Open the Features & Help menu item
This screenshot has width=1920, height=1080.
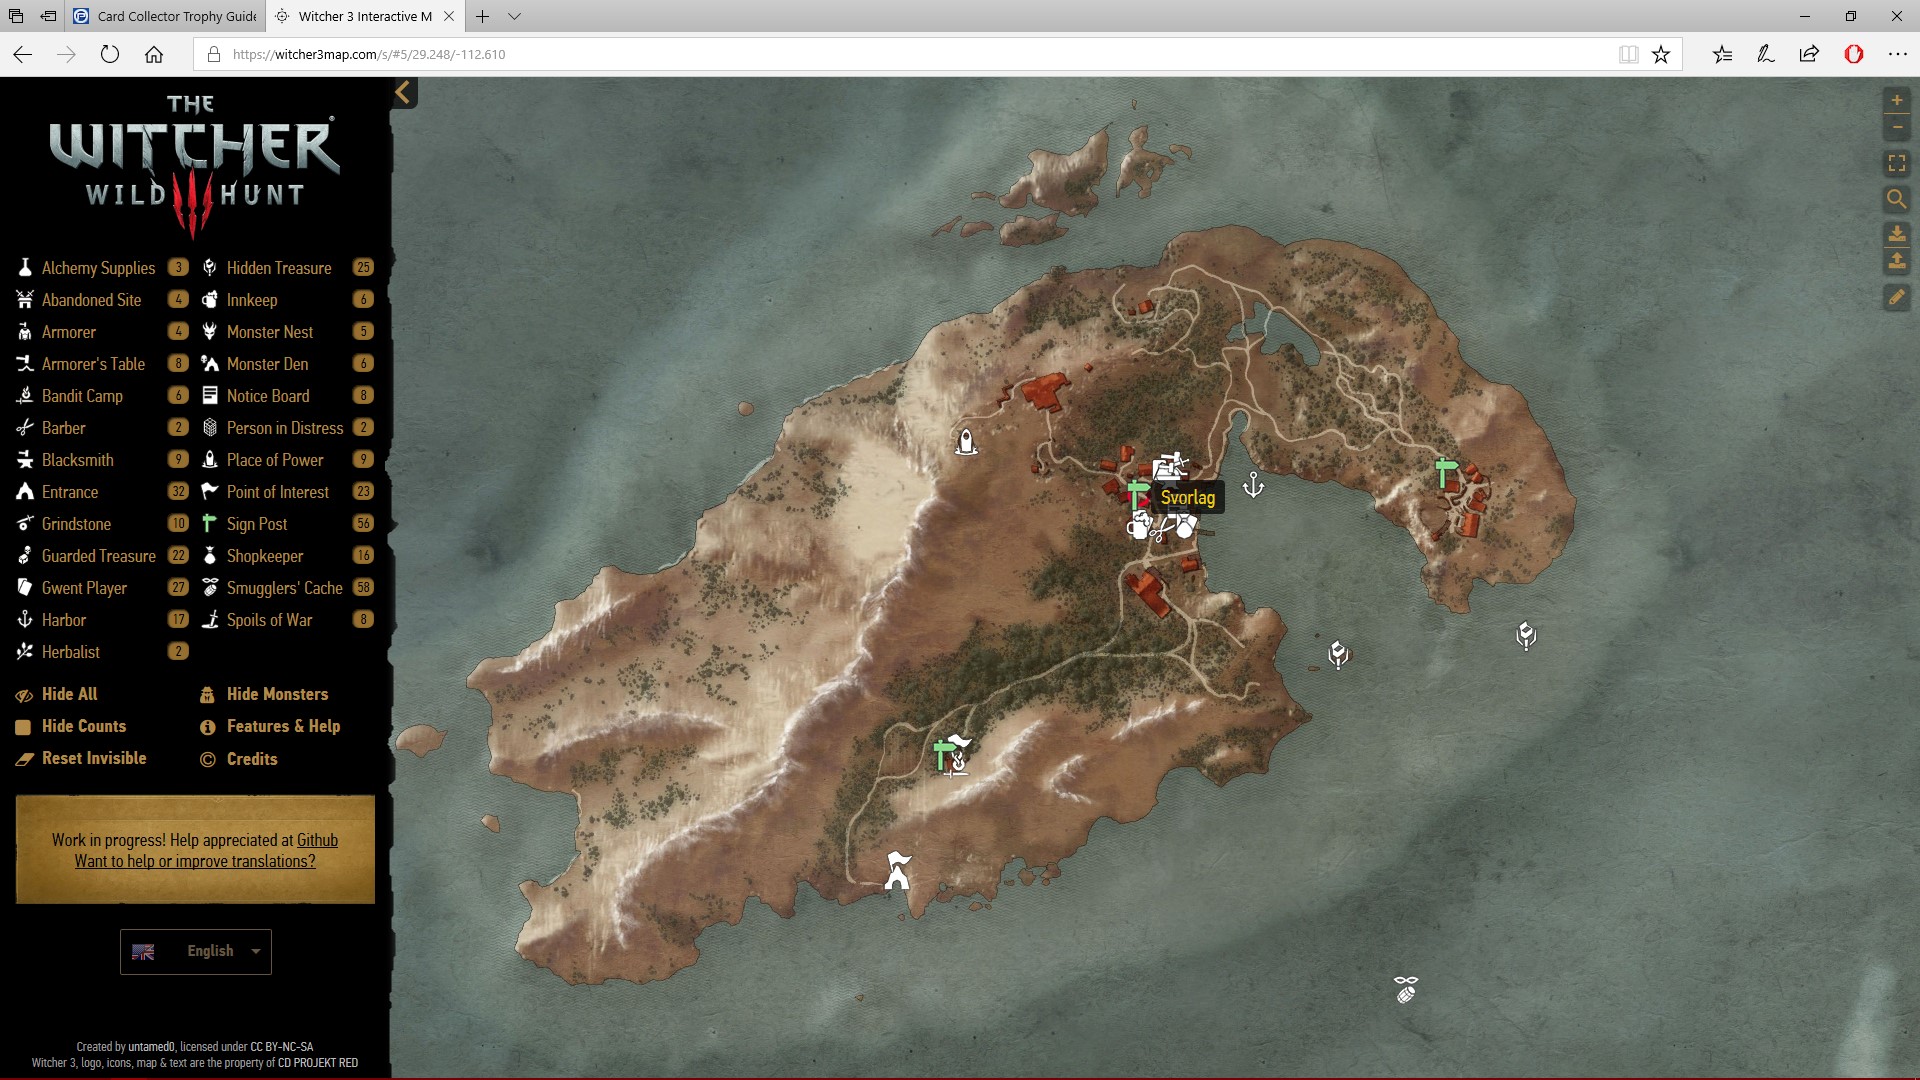(x=282, y=726)
